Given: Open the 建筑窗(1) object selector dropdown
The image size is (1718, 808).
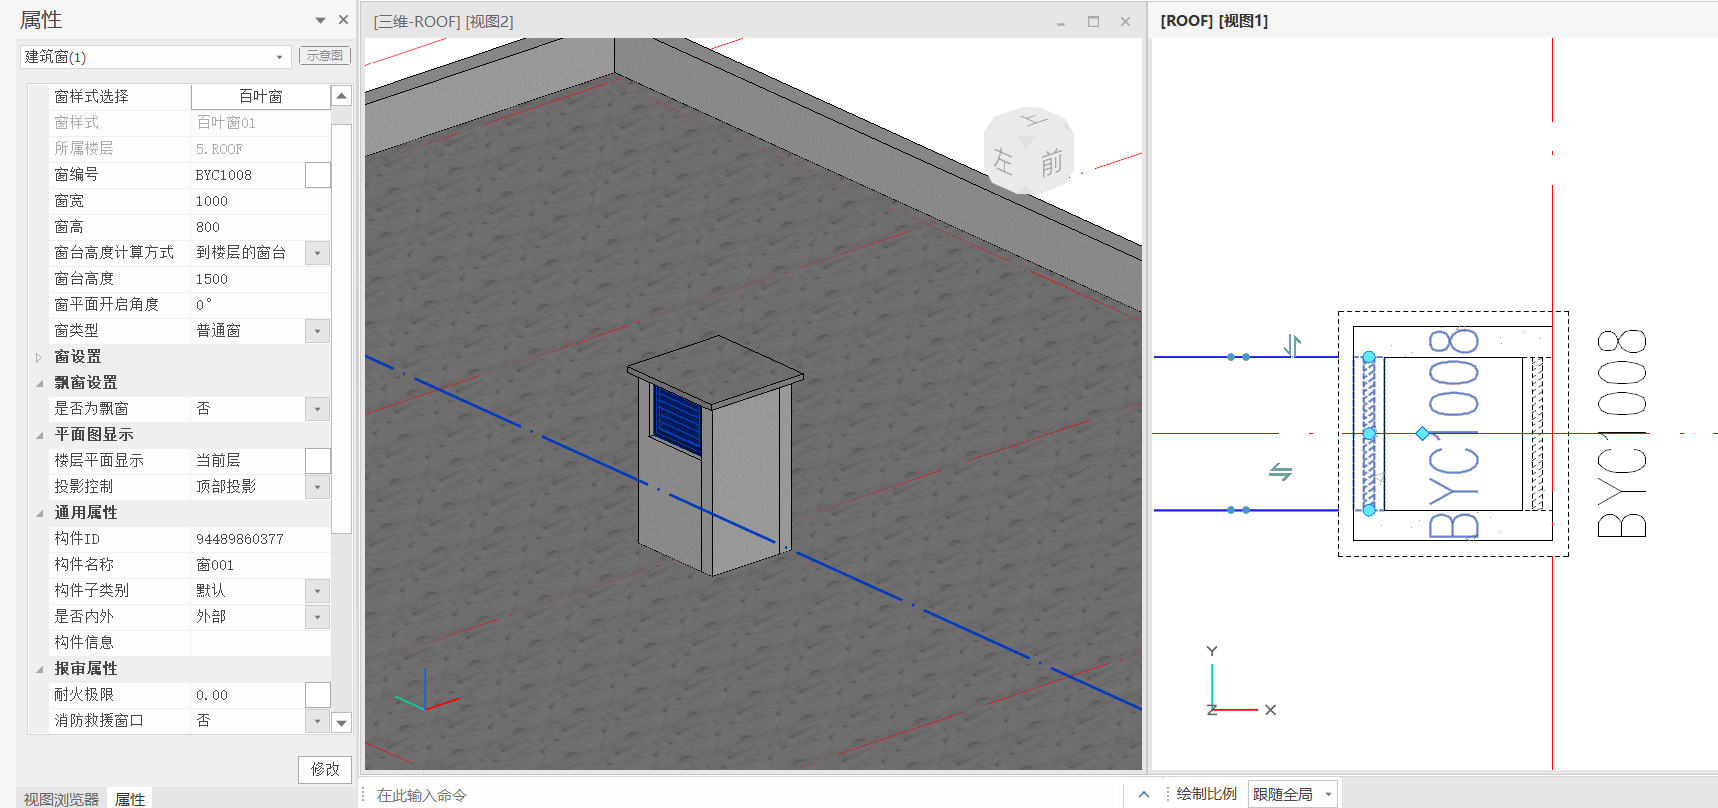Looking at the screenshot, I should (279, 57).
